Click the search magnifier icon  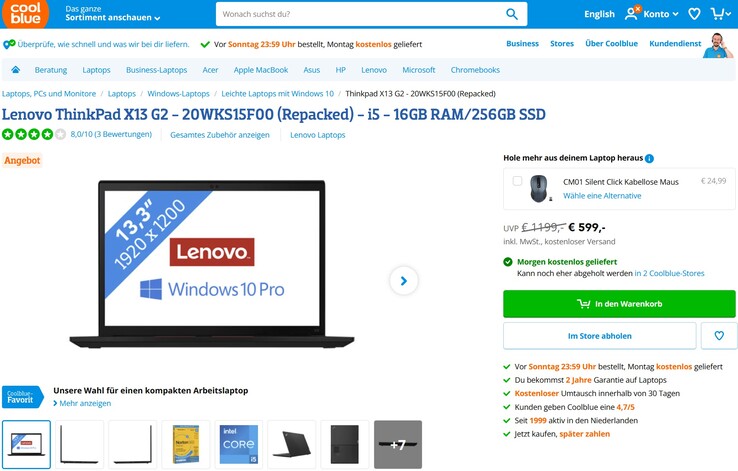[512, 14]
